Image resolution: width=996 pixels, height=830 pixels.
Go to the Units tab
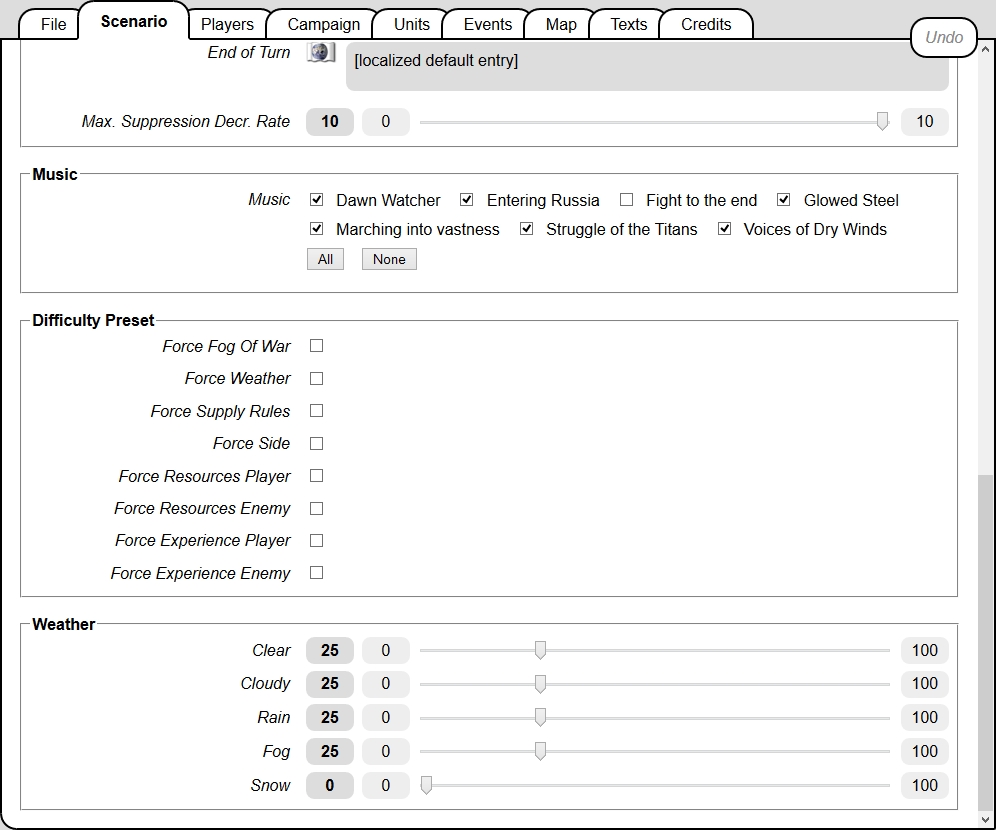(412, 24)
